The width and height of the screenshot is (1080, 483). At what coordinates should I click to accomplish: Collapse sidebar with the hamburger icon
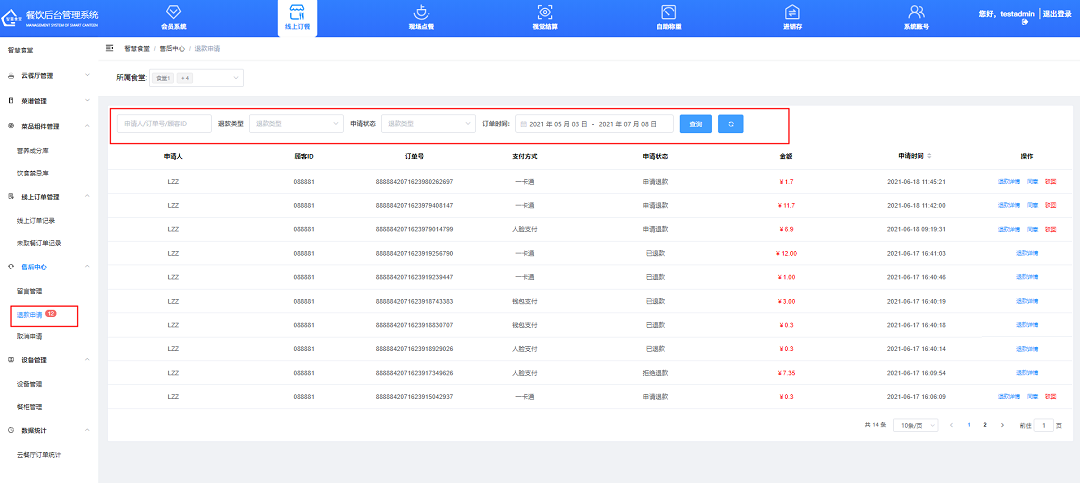click(108, 48)
